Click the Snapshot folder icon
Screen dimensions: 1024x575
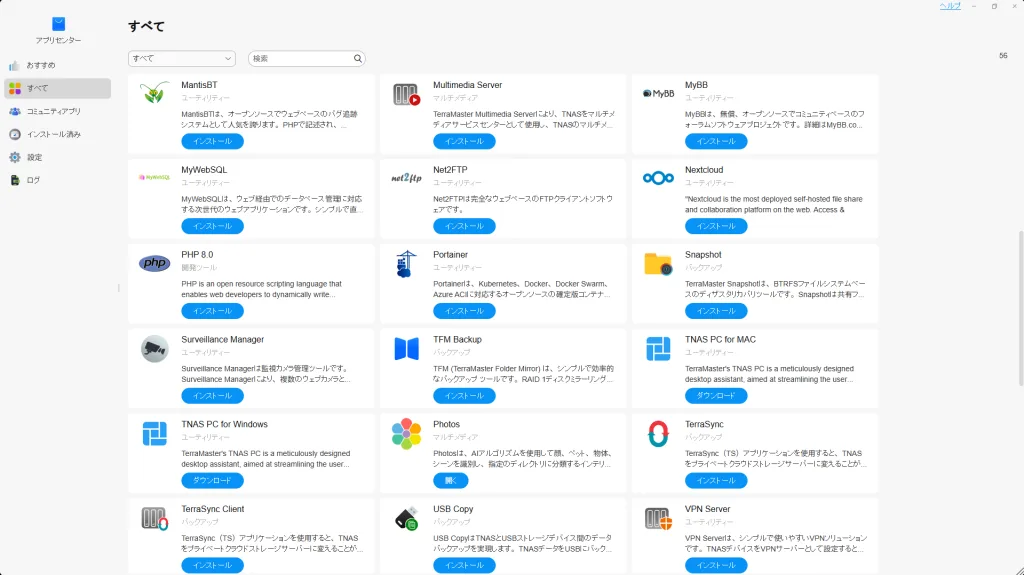pyautogui.click(x=658, y=264)
